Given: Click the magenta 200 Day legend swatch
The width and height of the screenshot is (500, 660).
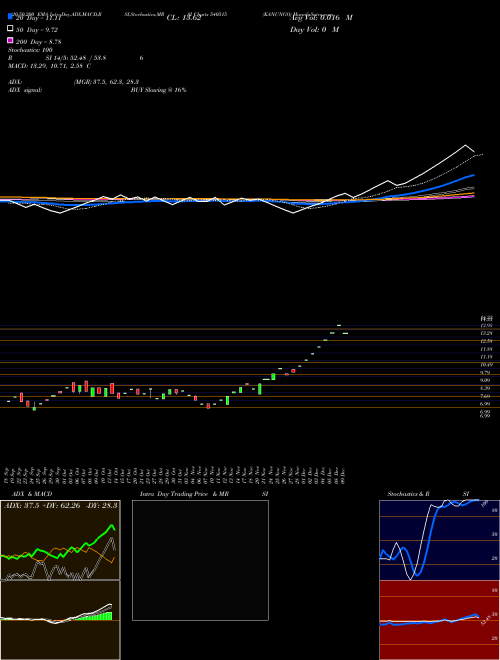Looking at the screenshot, I should click(x=10, y=40).
